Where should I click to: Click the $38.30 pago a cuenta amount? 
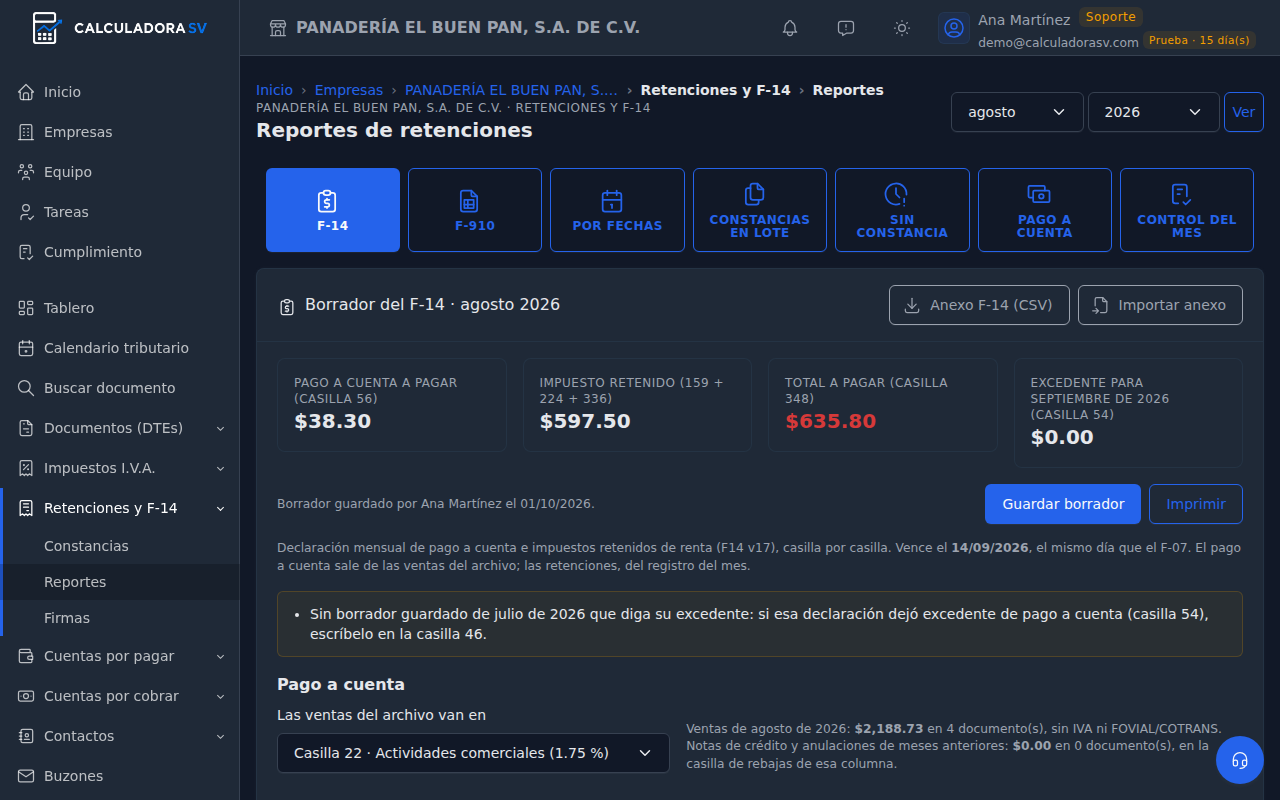333,421
